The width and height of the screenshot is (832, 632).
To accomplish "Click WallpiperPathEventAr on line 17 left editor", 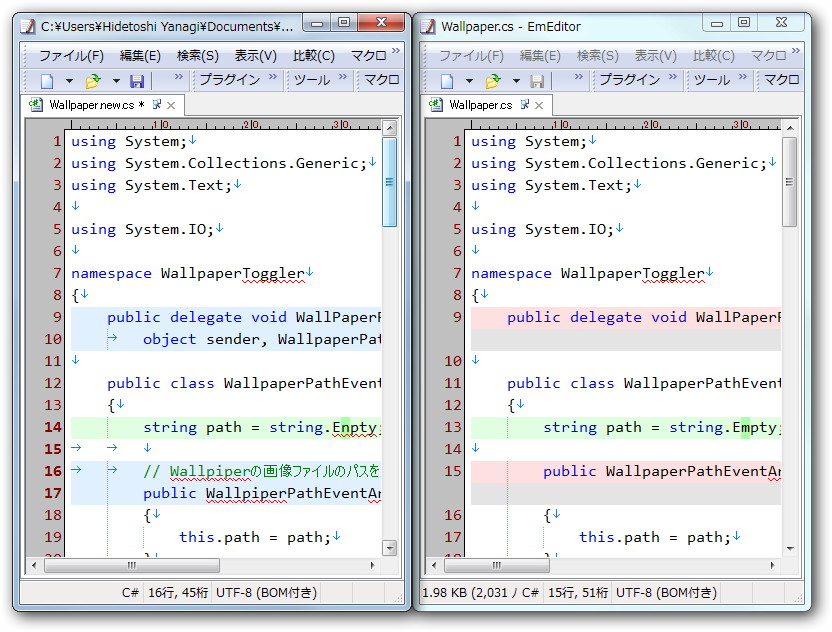I will pos(293,494).
